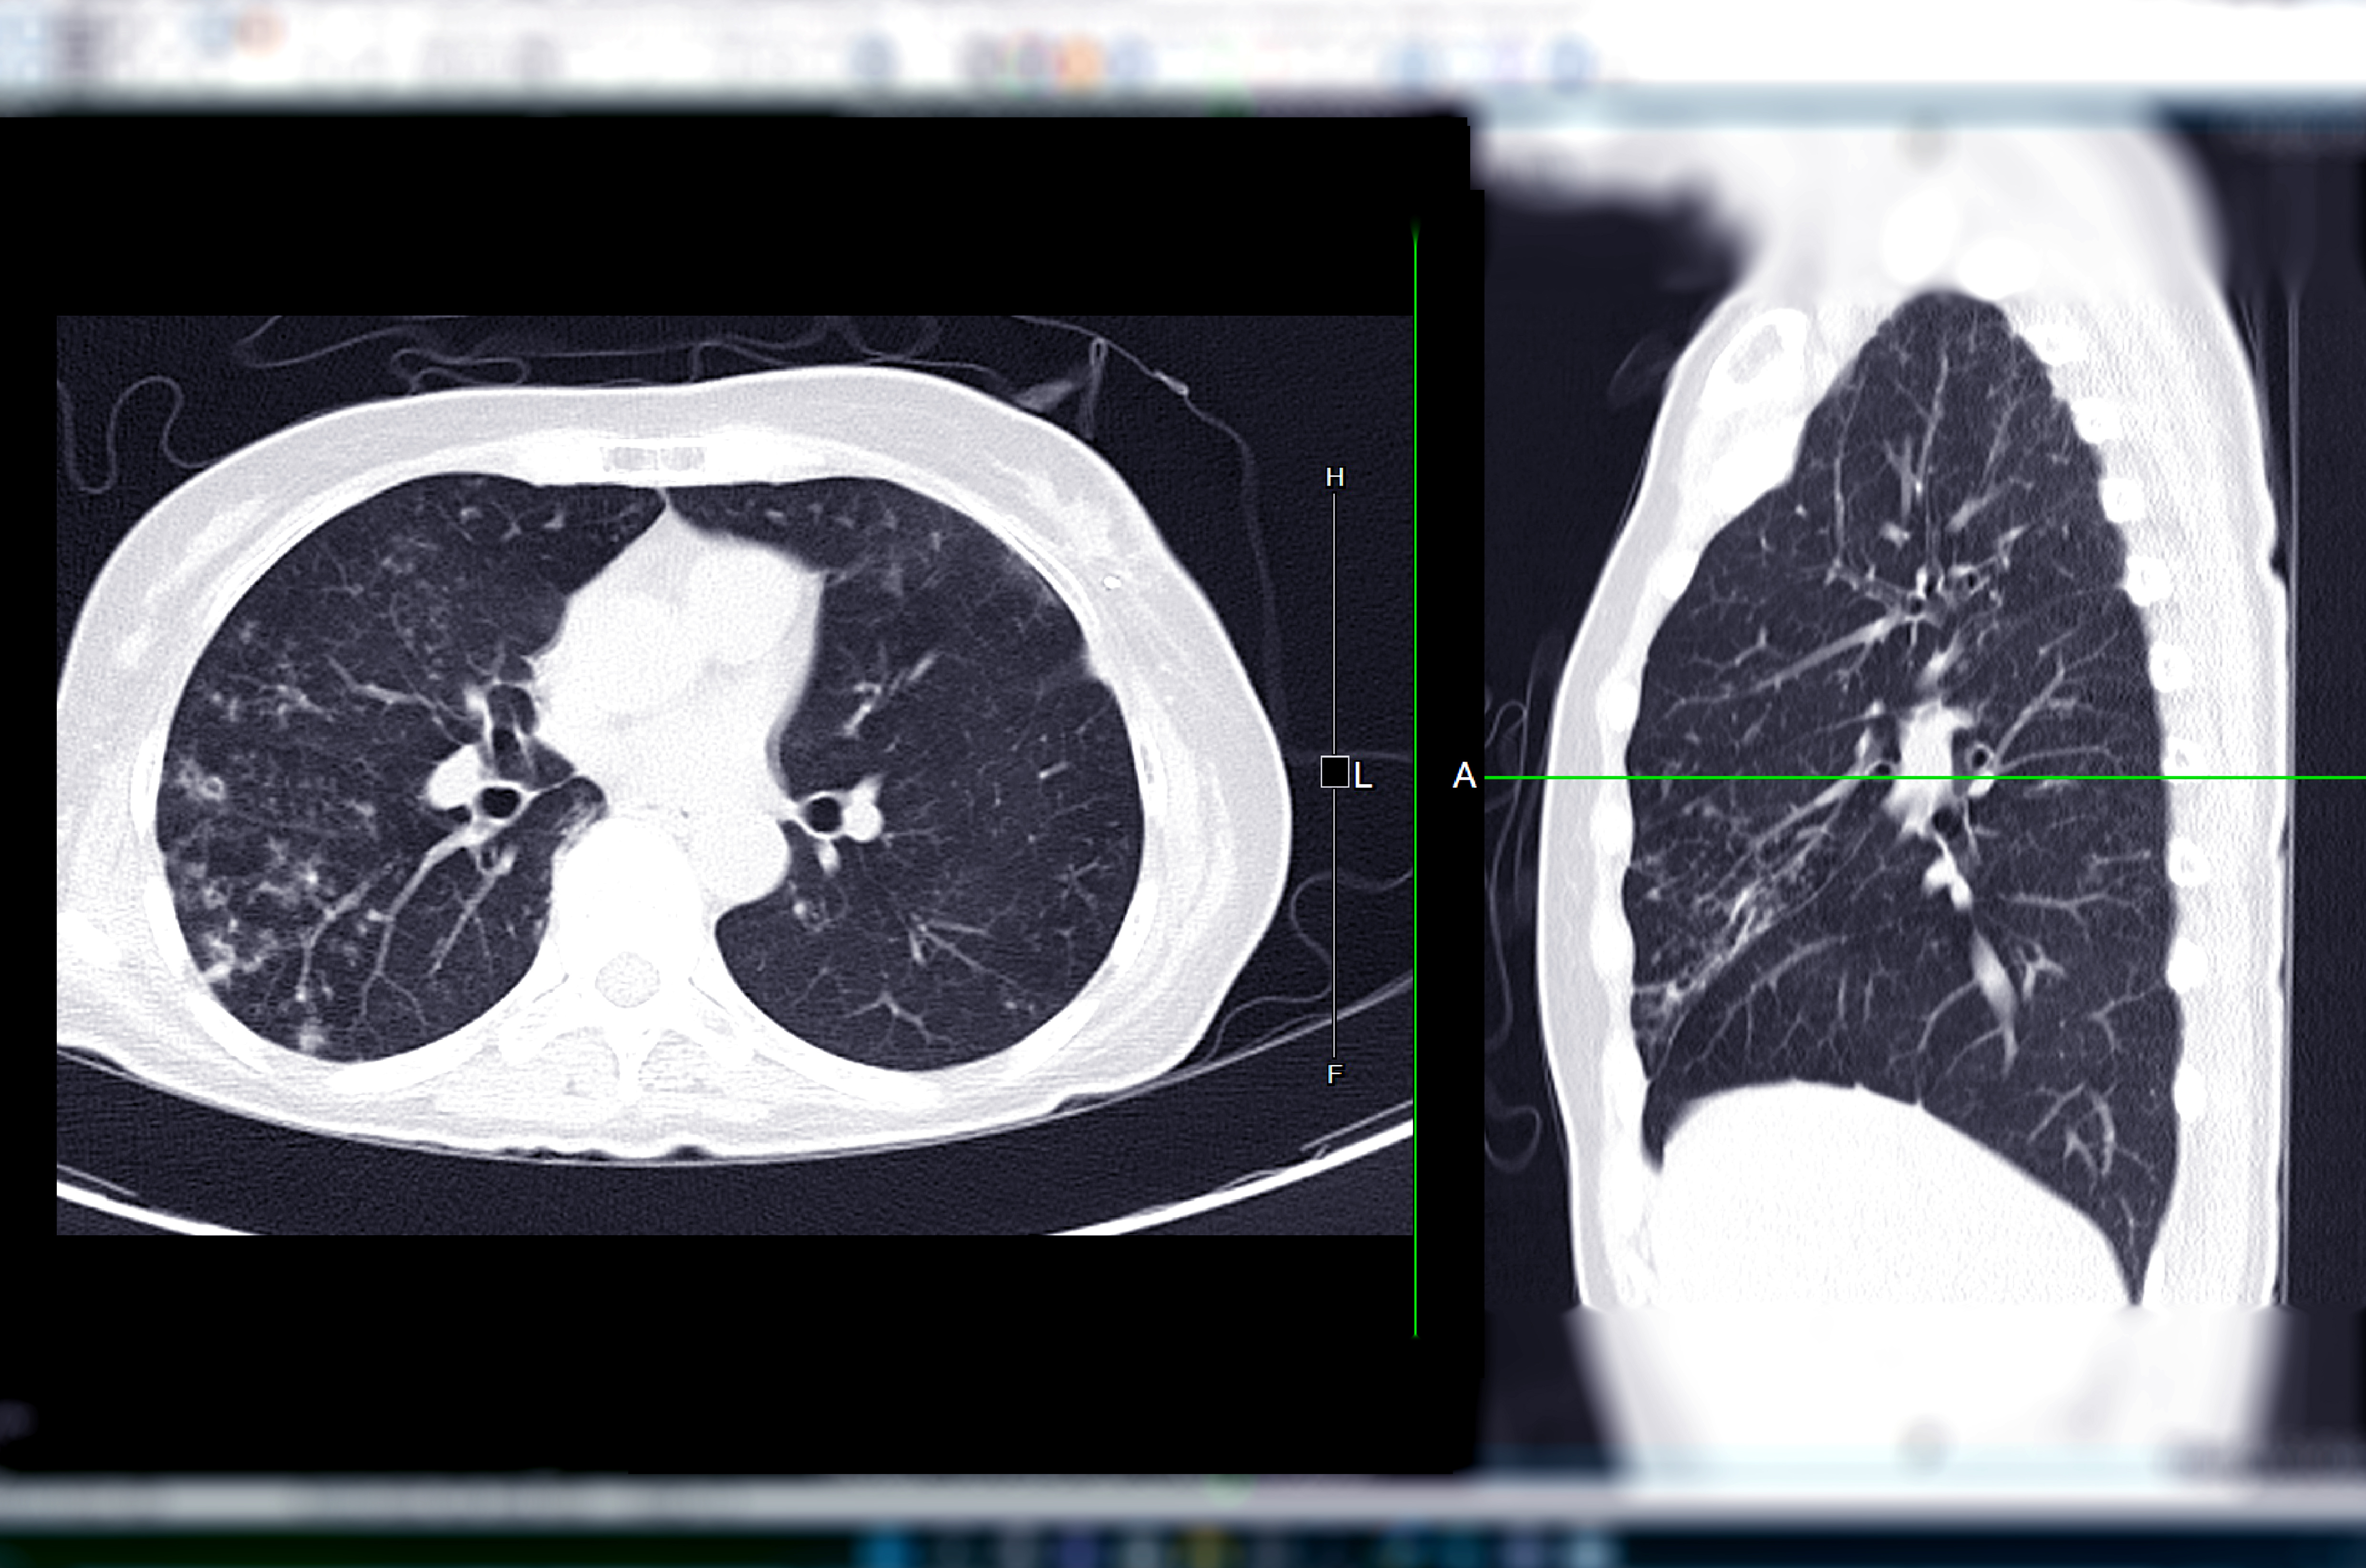The image size is (2366, 1568).
Task: Click the square slice slider handle
Action: point(1334,772)
